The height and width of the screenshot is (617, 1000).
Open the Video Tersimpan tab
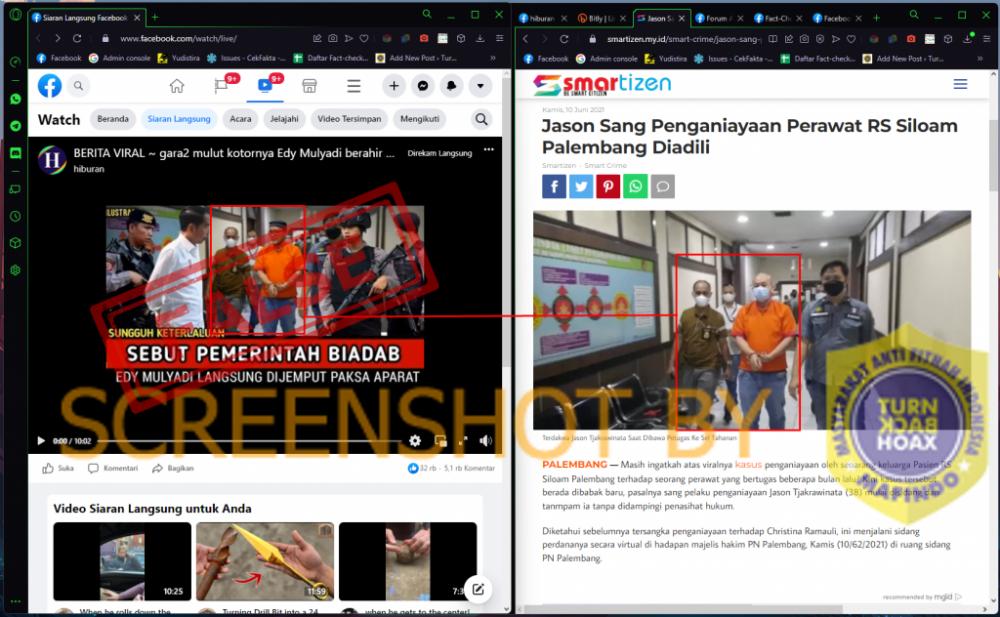[x=349, y=119]
